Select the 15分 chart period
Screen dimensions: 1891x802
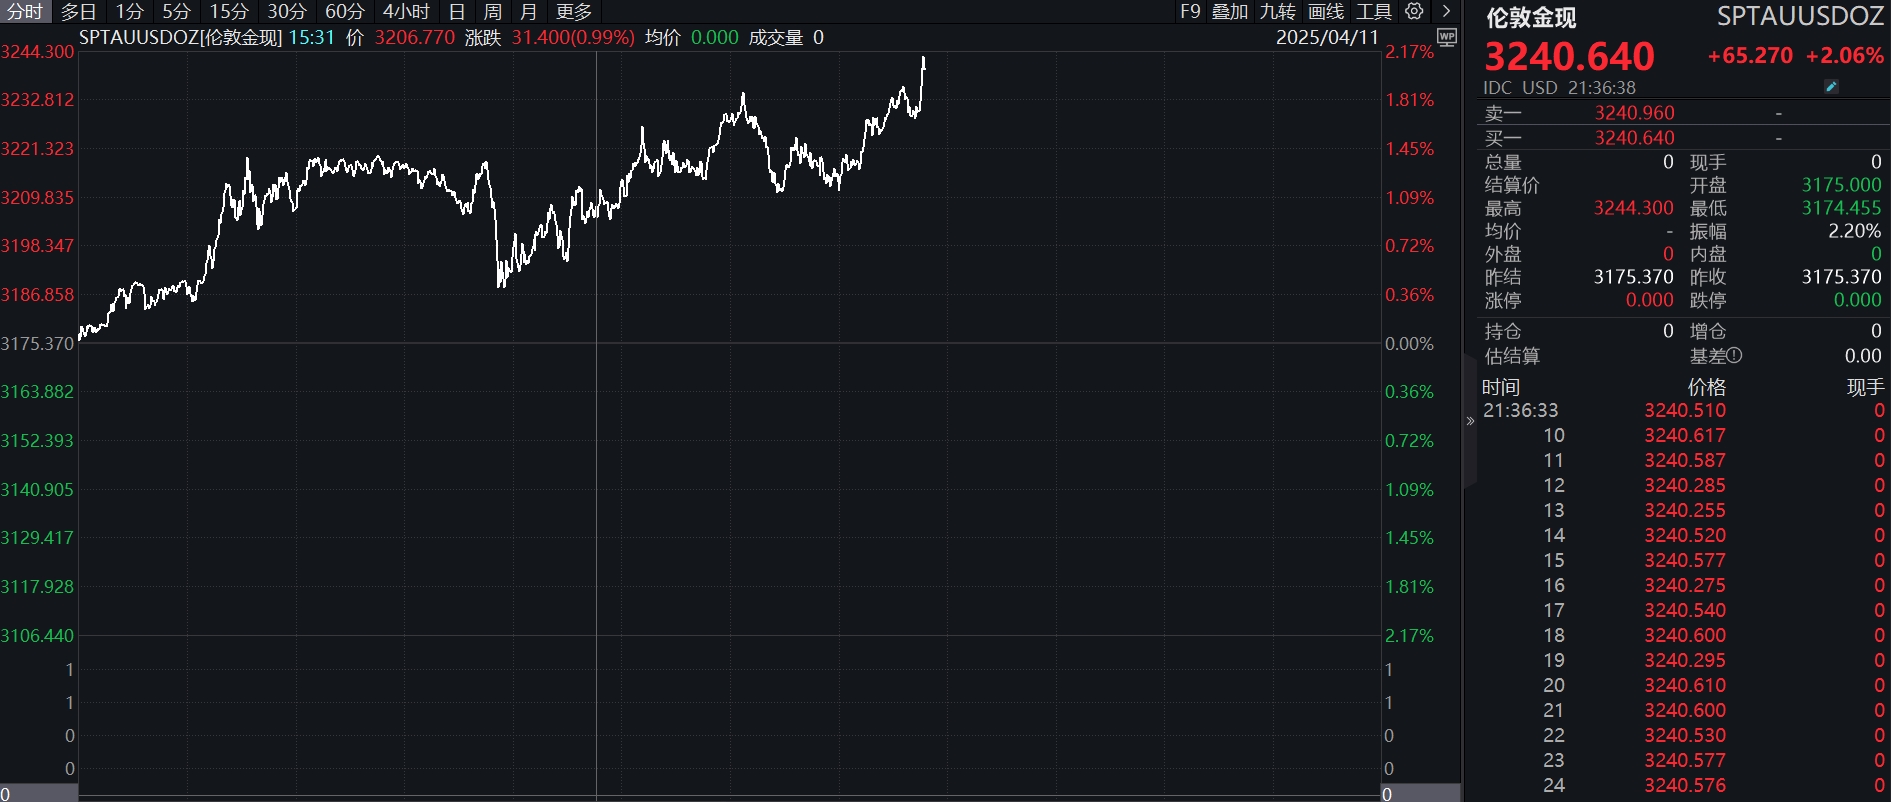click(228, 12)
